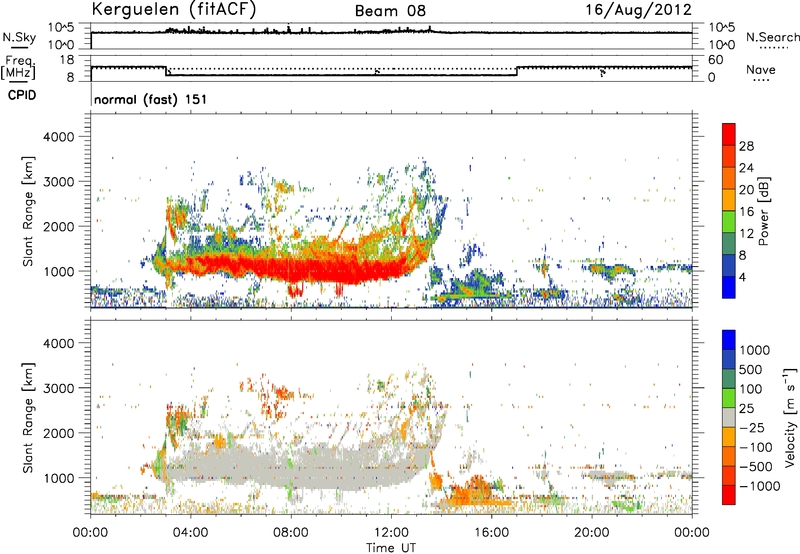The width and height of the screenshot is (800, 554).
Task: Click the frequency step trace near 17:00
Action: (x=517, y=71)
